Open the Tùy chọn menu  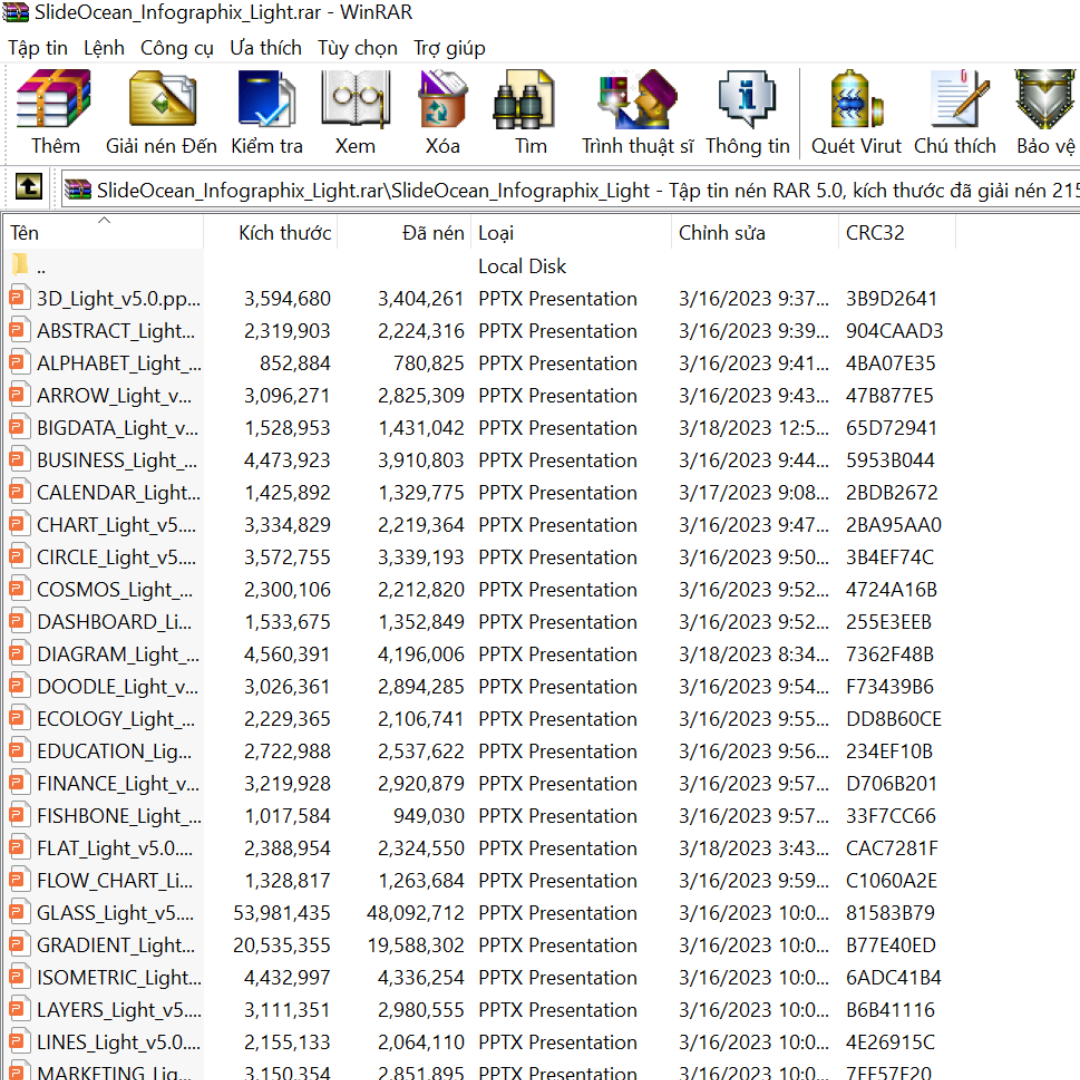(x=357, y=48)
